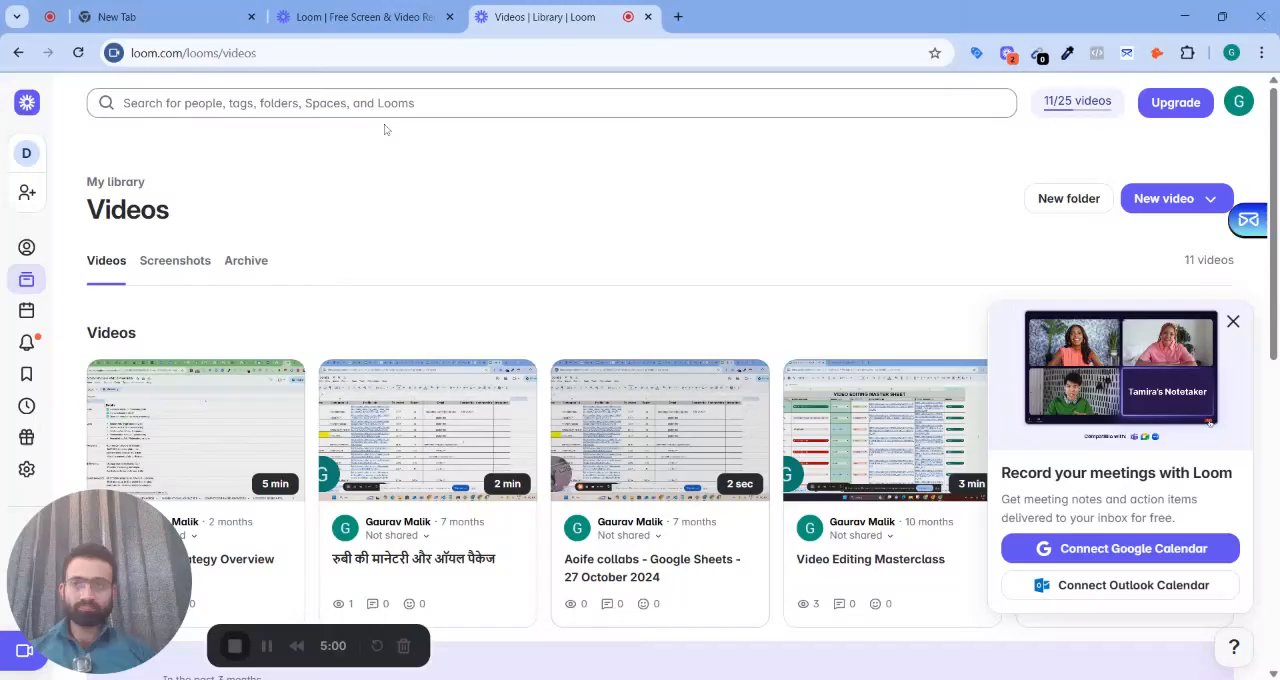The height and width of the screenshot is (680, 1280).
Task: Click the code brackets extension icon
Action: [1097, 53]
